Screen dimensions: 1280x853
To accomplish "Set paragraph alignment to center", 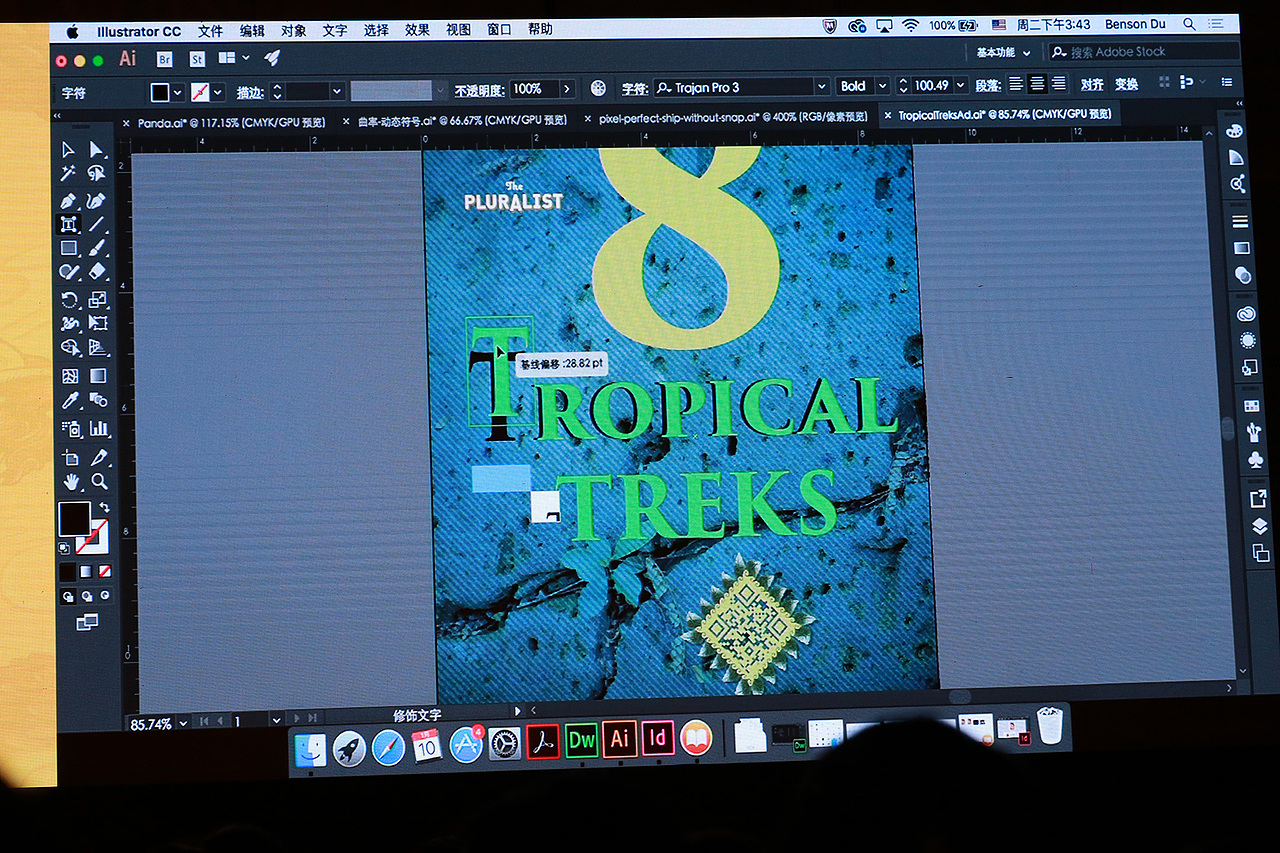I will (x=1038, y=84).
